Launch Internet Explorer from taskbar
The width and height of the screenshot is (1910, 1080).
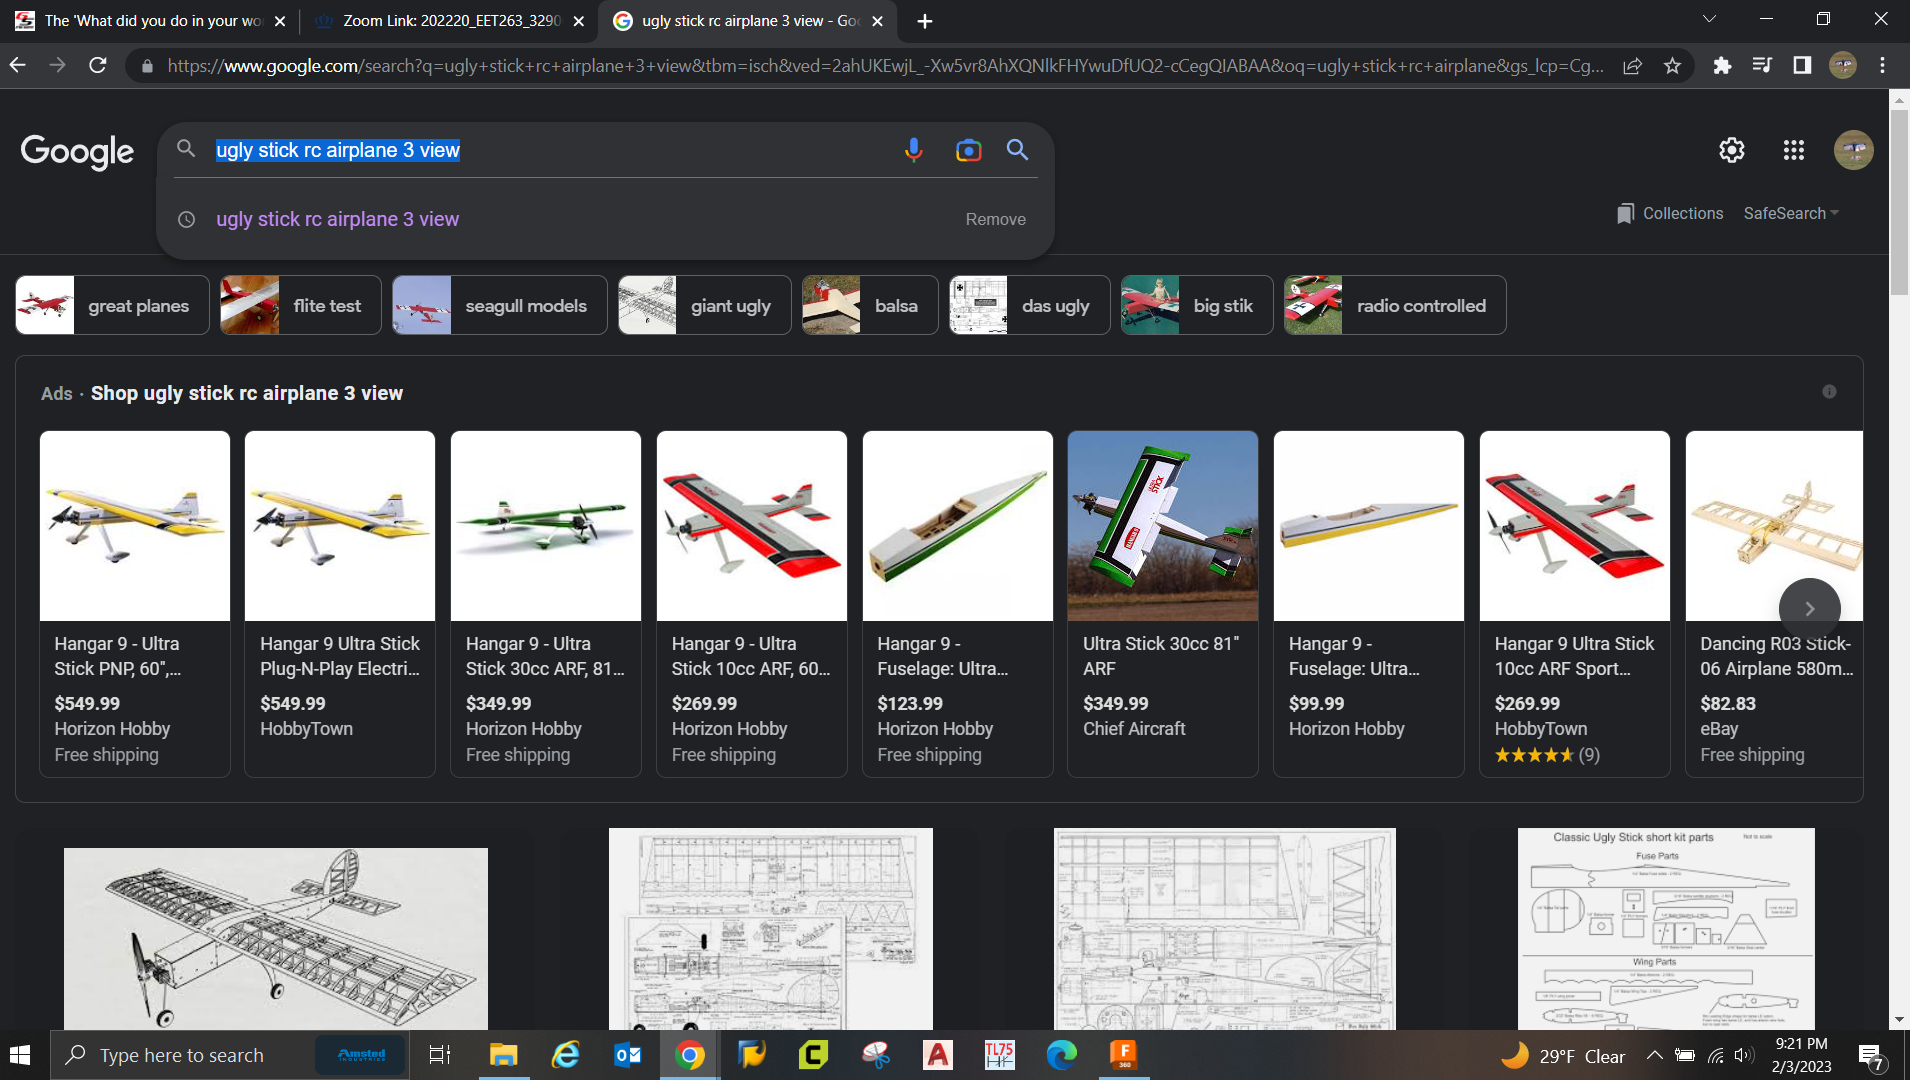coord(566,1055)
